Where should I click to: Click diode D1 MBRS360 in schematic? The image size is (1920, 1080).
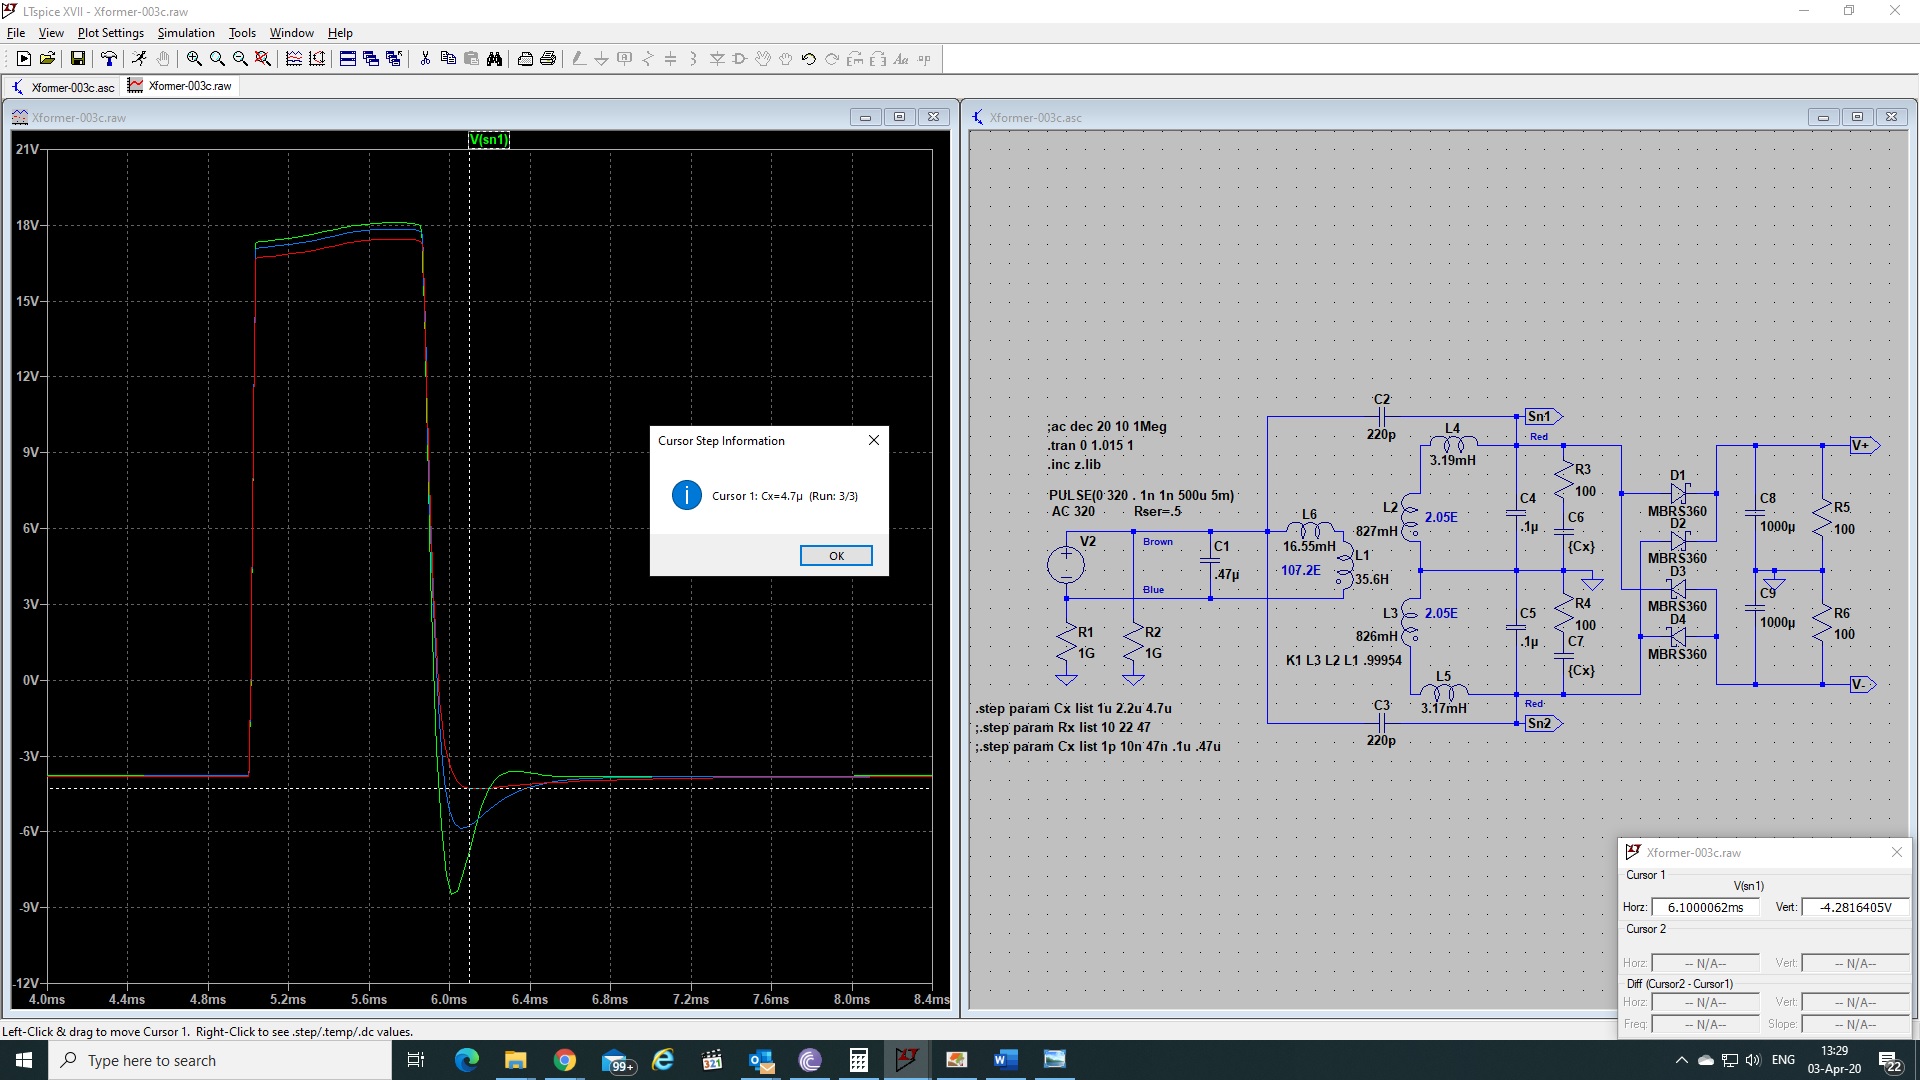click(x=1678, y=493)
